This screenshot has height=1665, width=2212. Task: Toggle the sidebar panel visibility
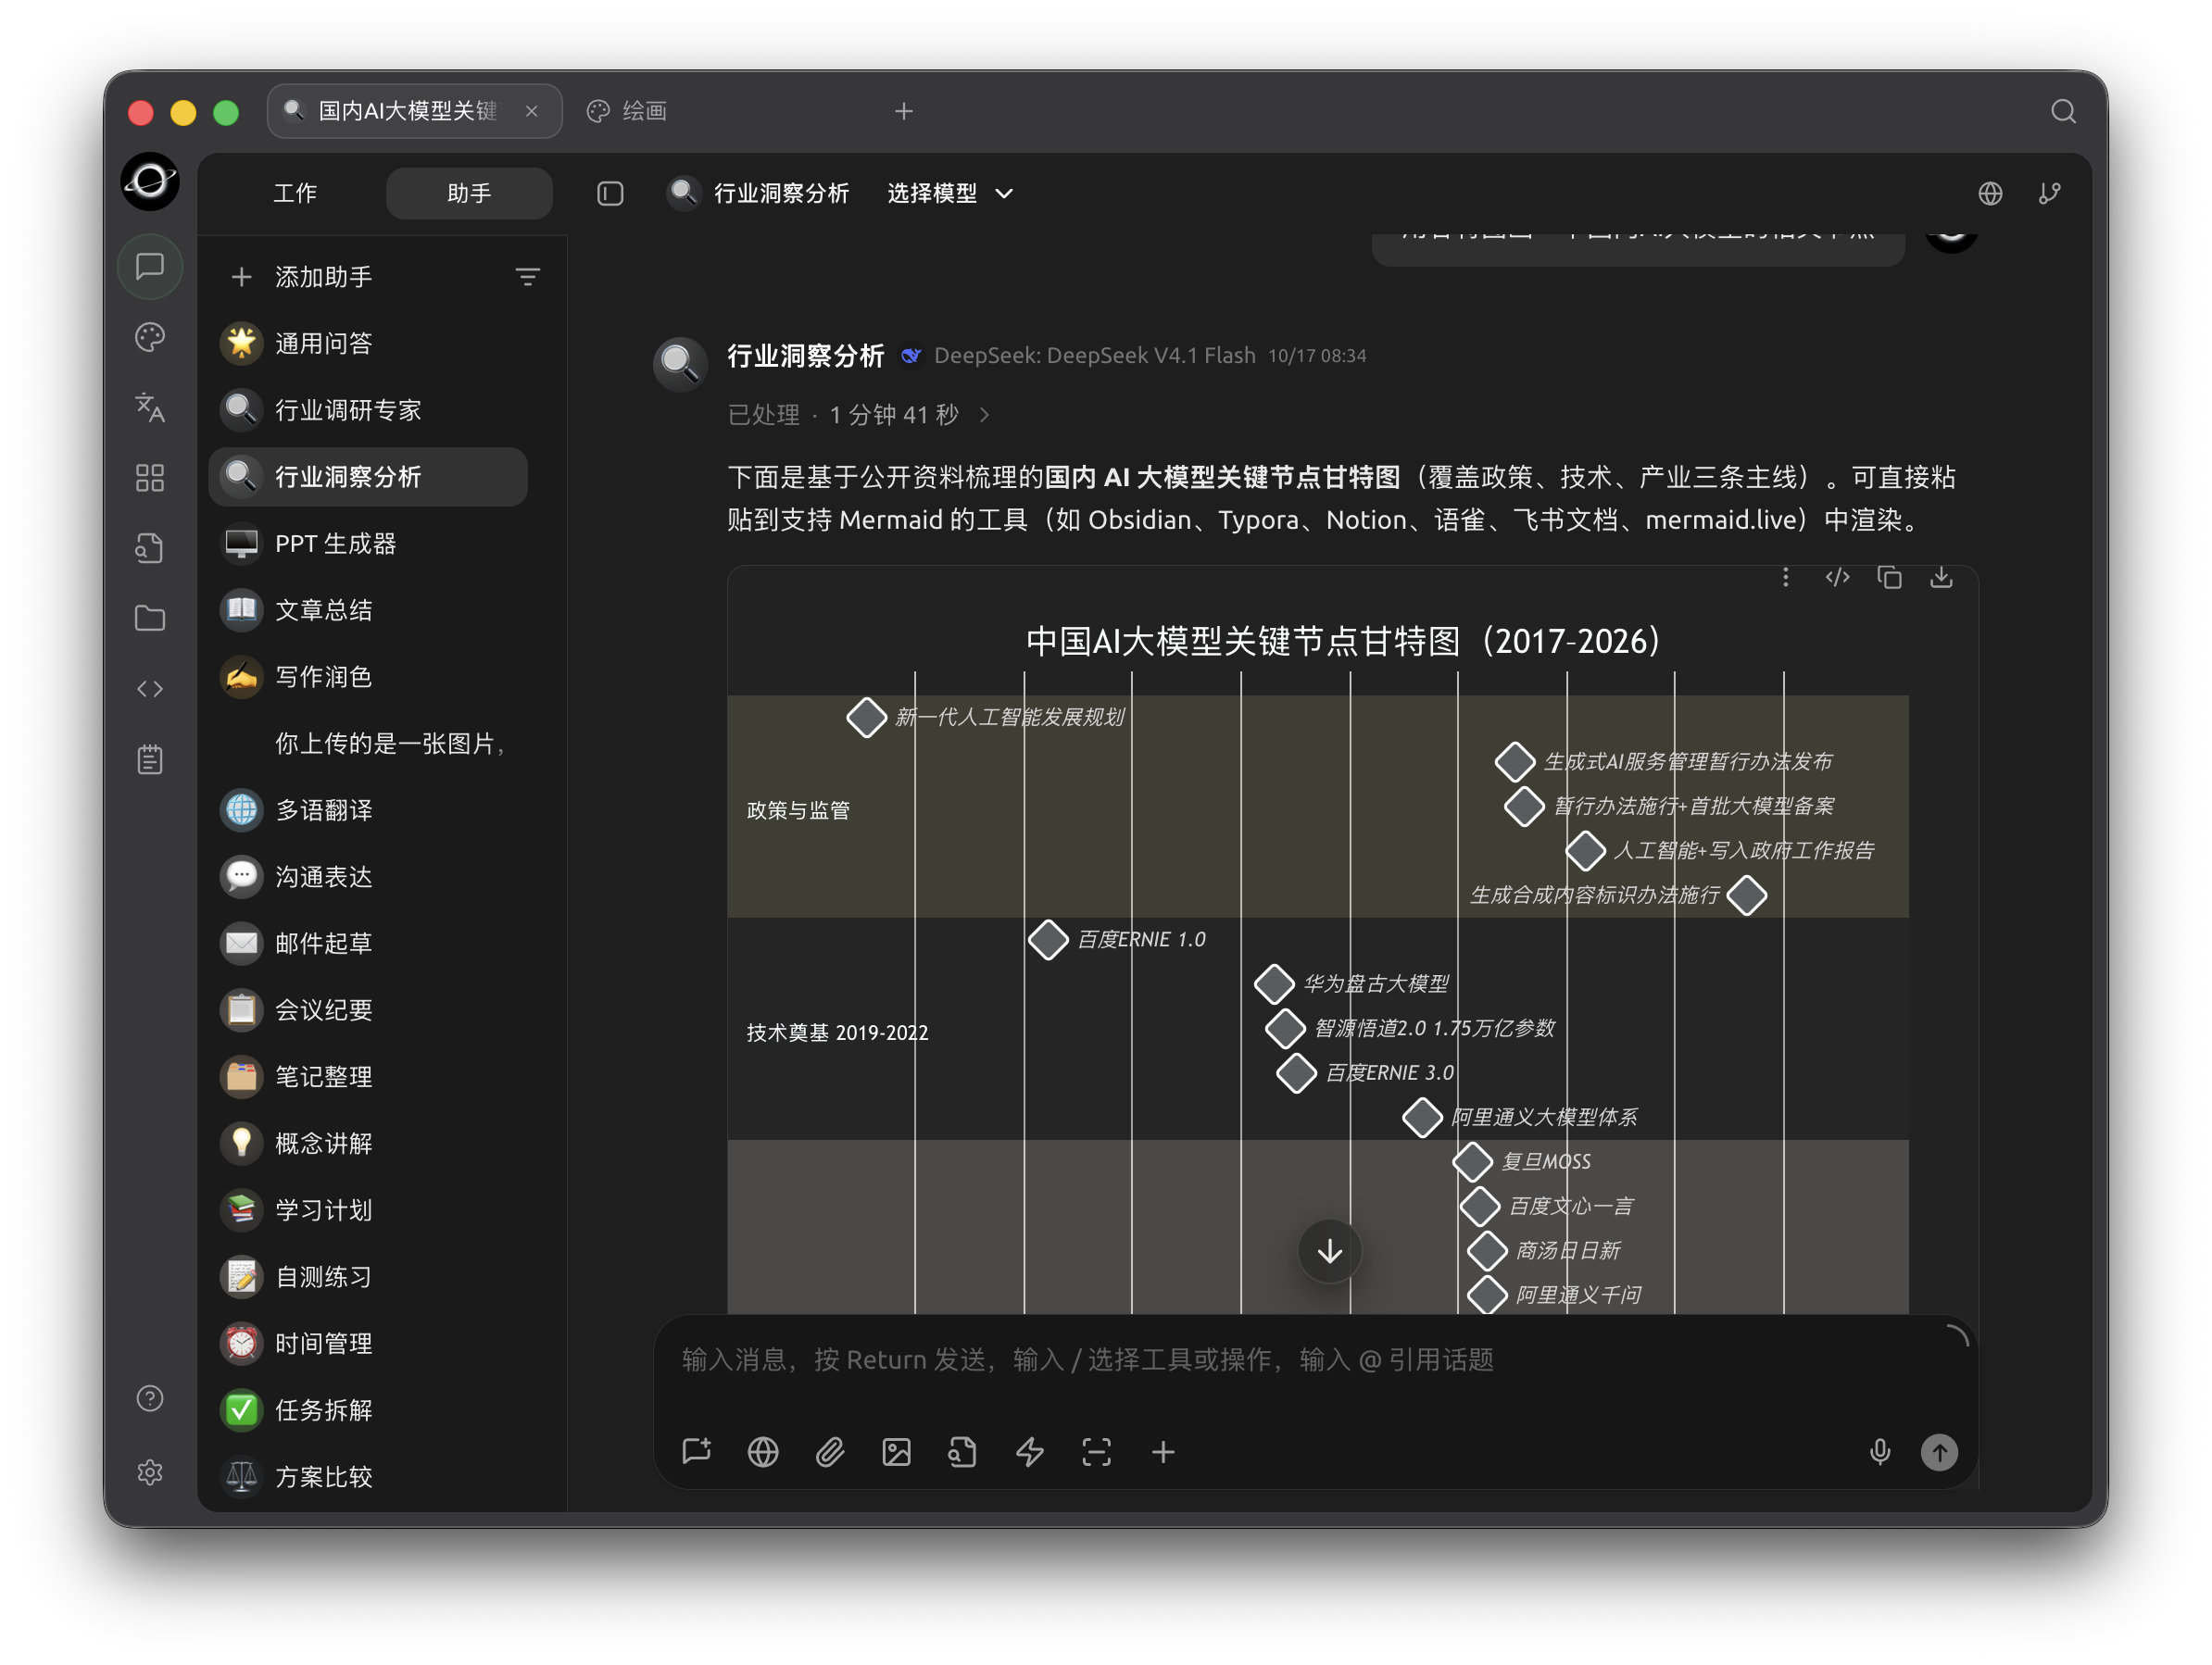pos(610,193)
